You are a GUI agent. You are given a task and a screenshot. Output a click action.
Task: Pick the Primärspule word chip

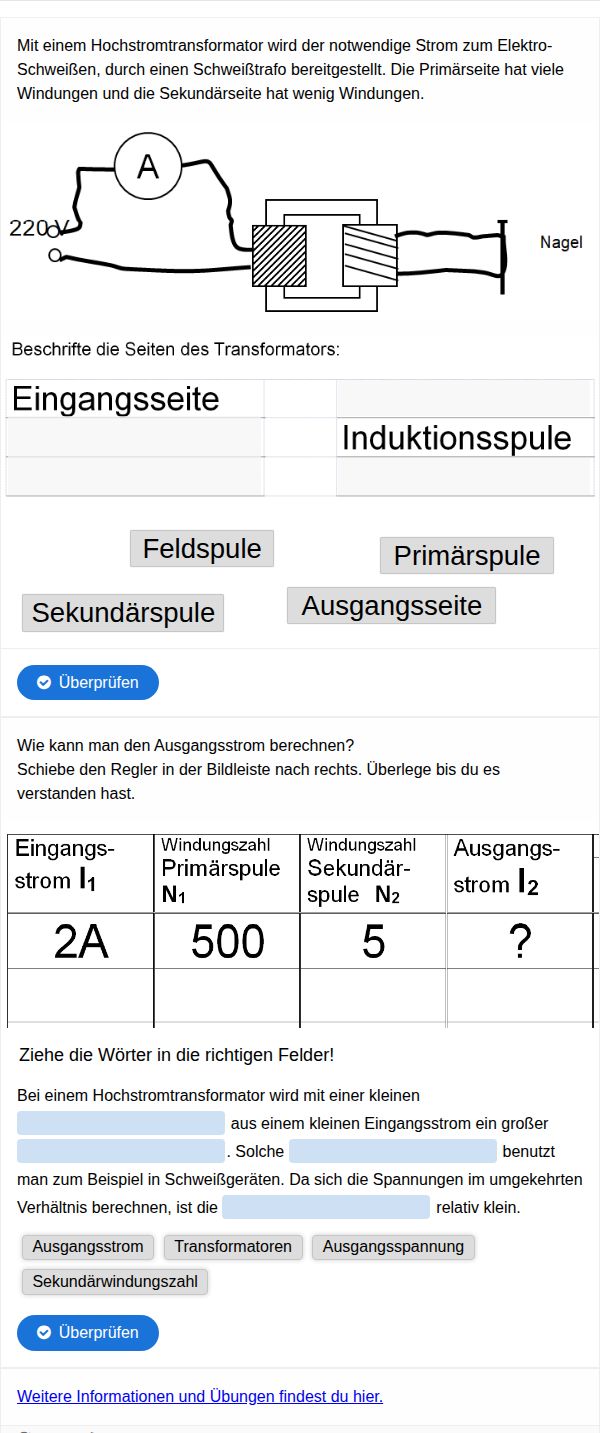point(466,555)
